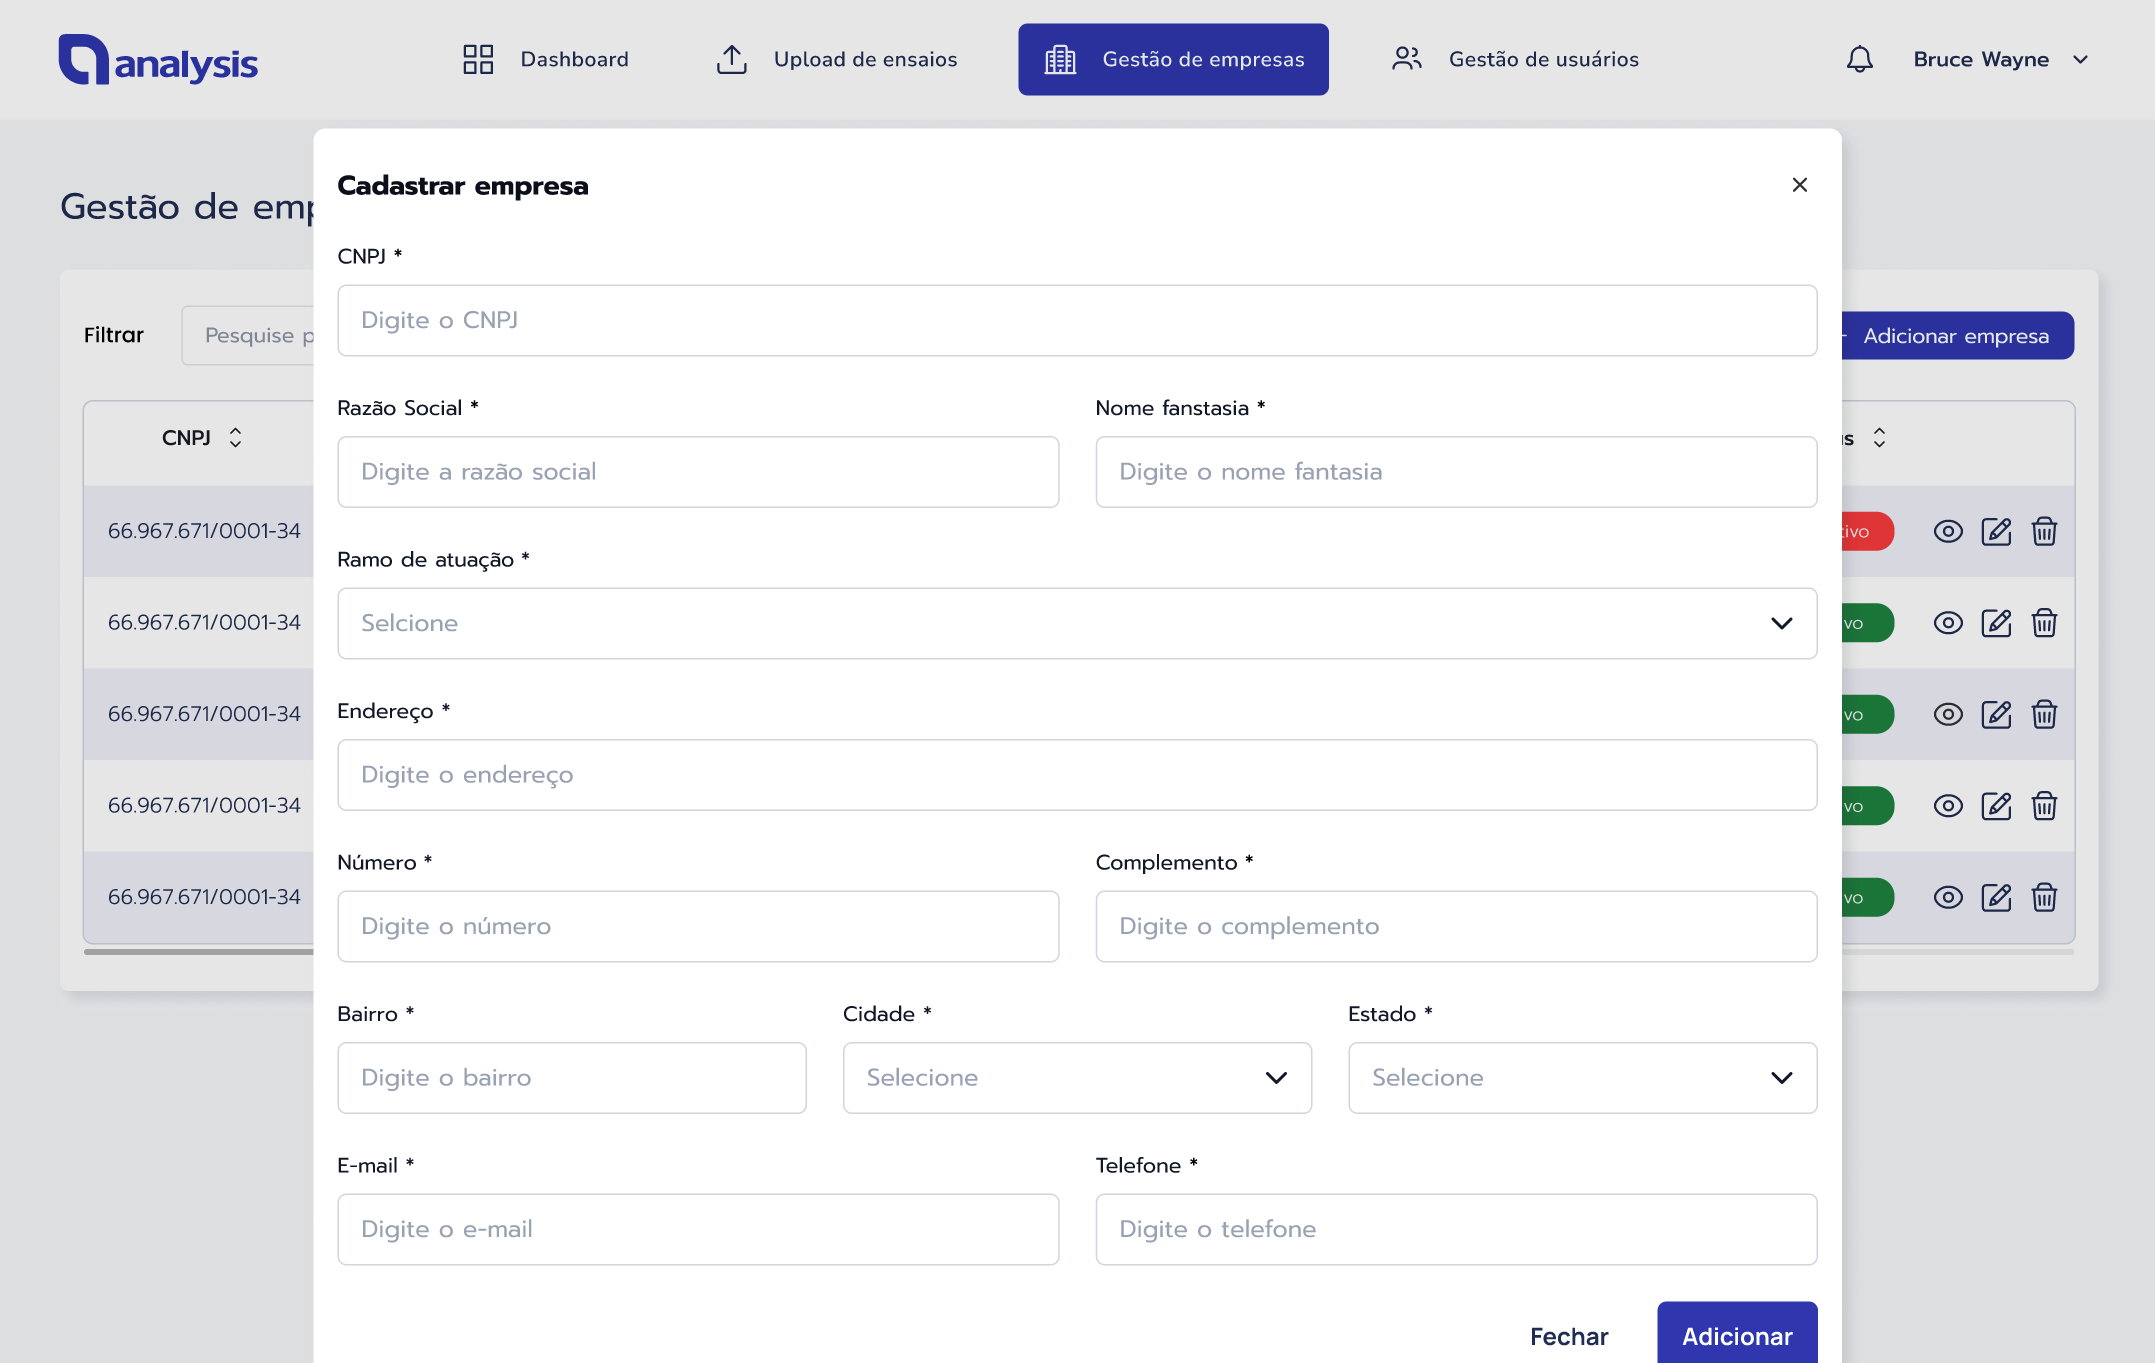Image resolution: width=2155 pixels, height=1363 pixels.
Task: Click the Adicionar button in the modal
Action: (x=1736, y=1335)
